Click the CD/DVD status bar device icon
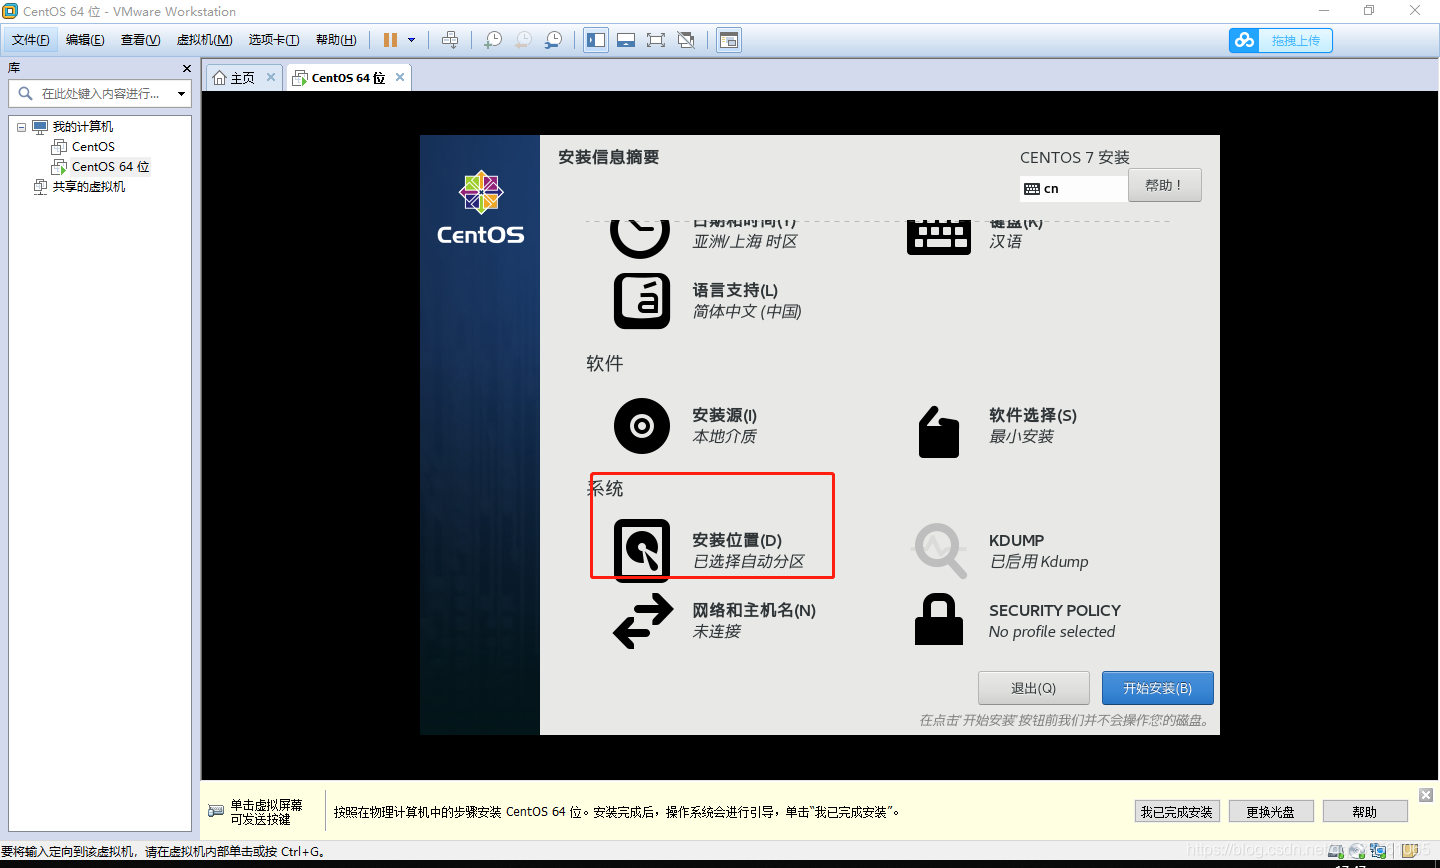The image size is (1440, 868). coord(1357,851)
